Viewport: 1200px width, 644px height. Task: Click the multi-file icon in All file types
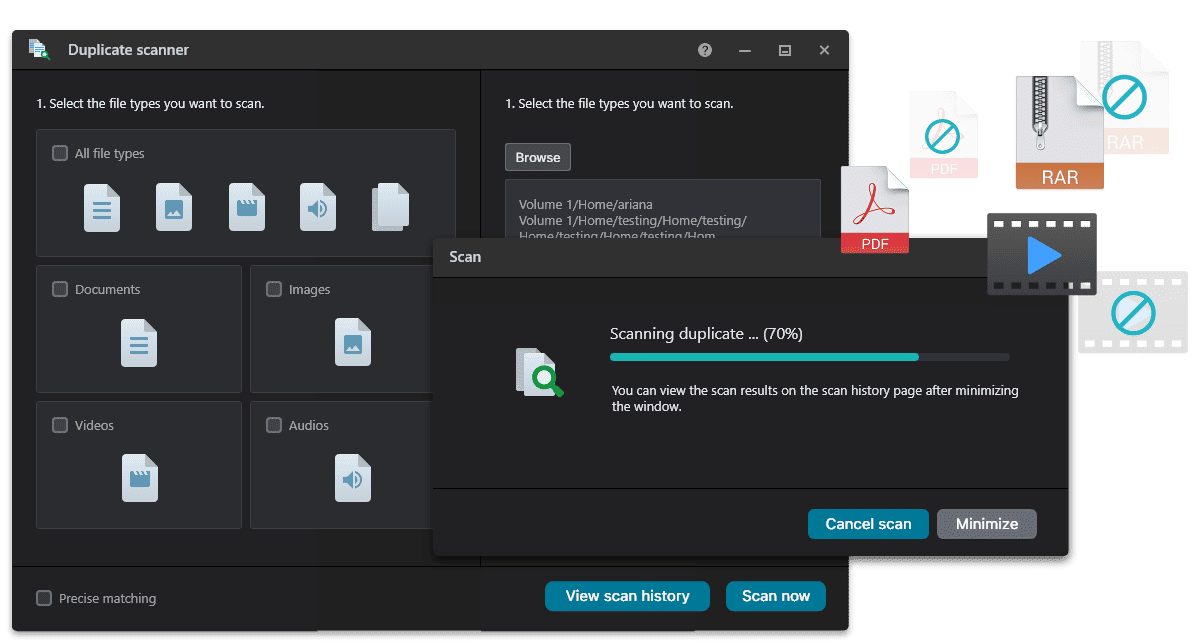pos(390,207)
